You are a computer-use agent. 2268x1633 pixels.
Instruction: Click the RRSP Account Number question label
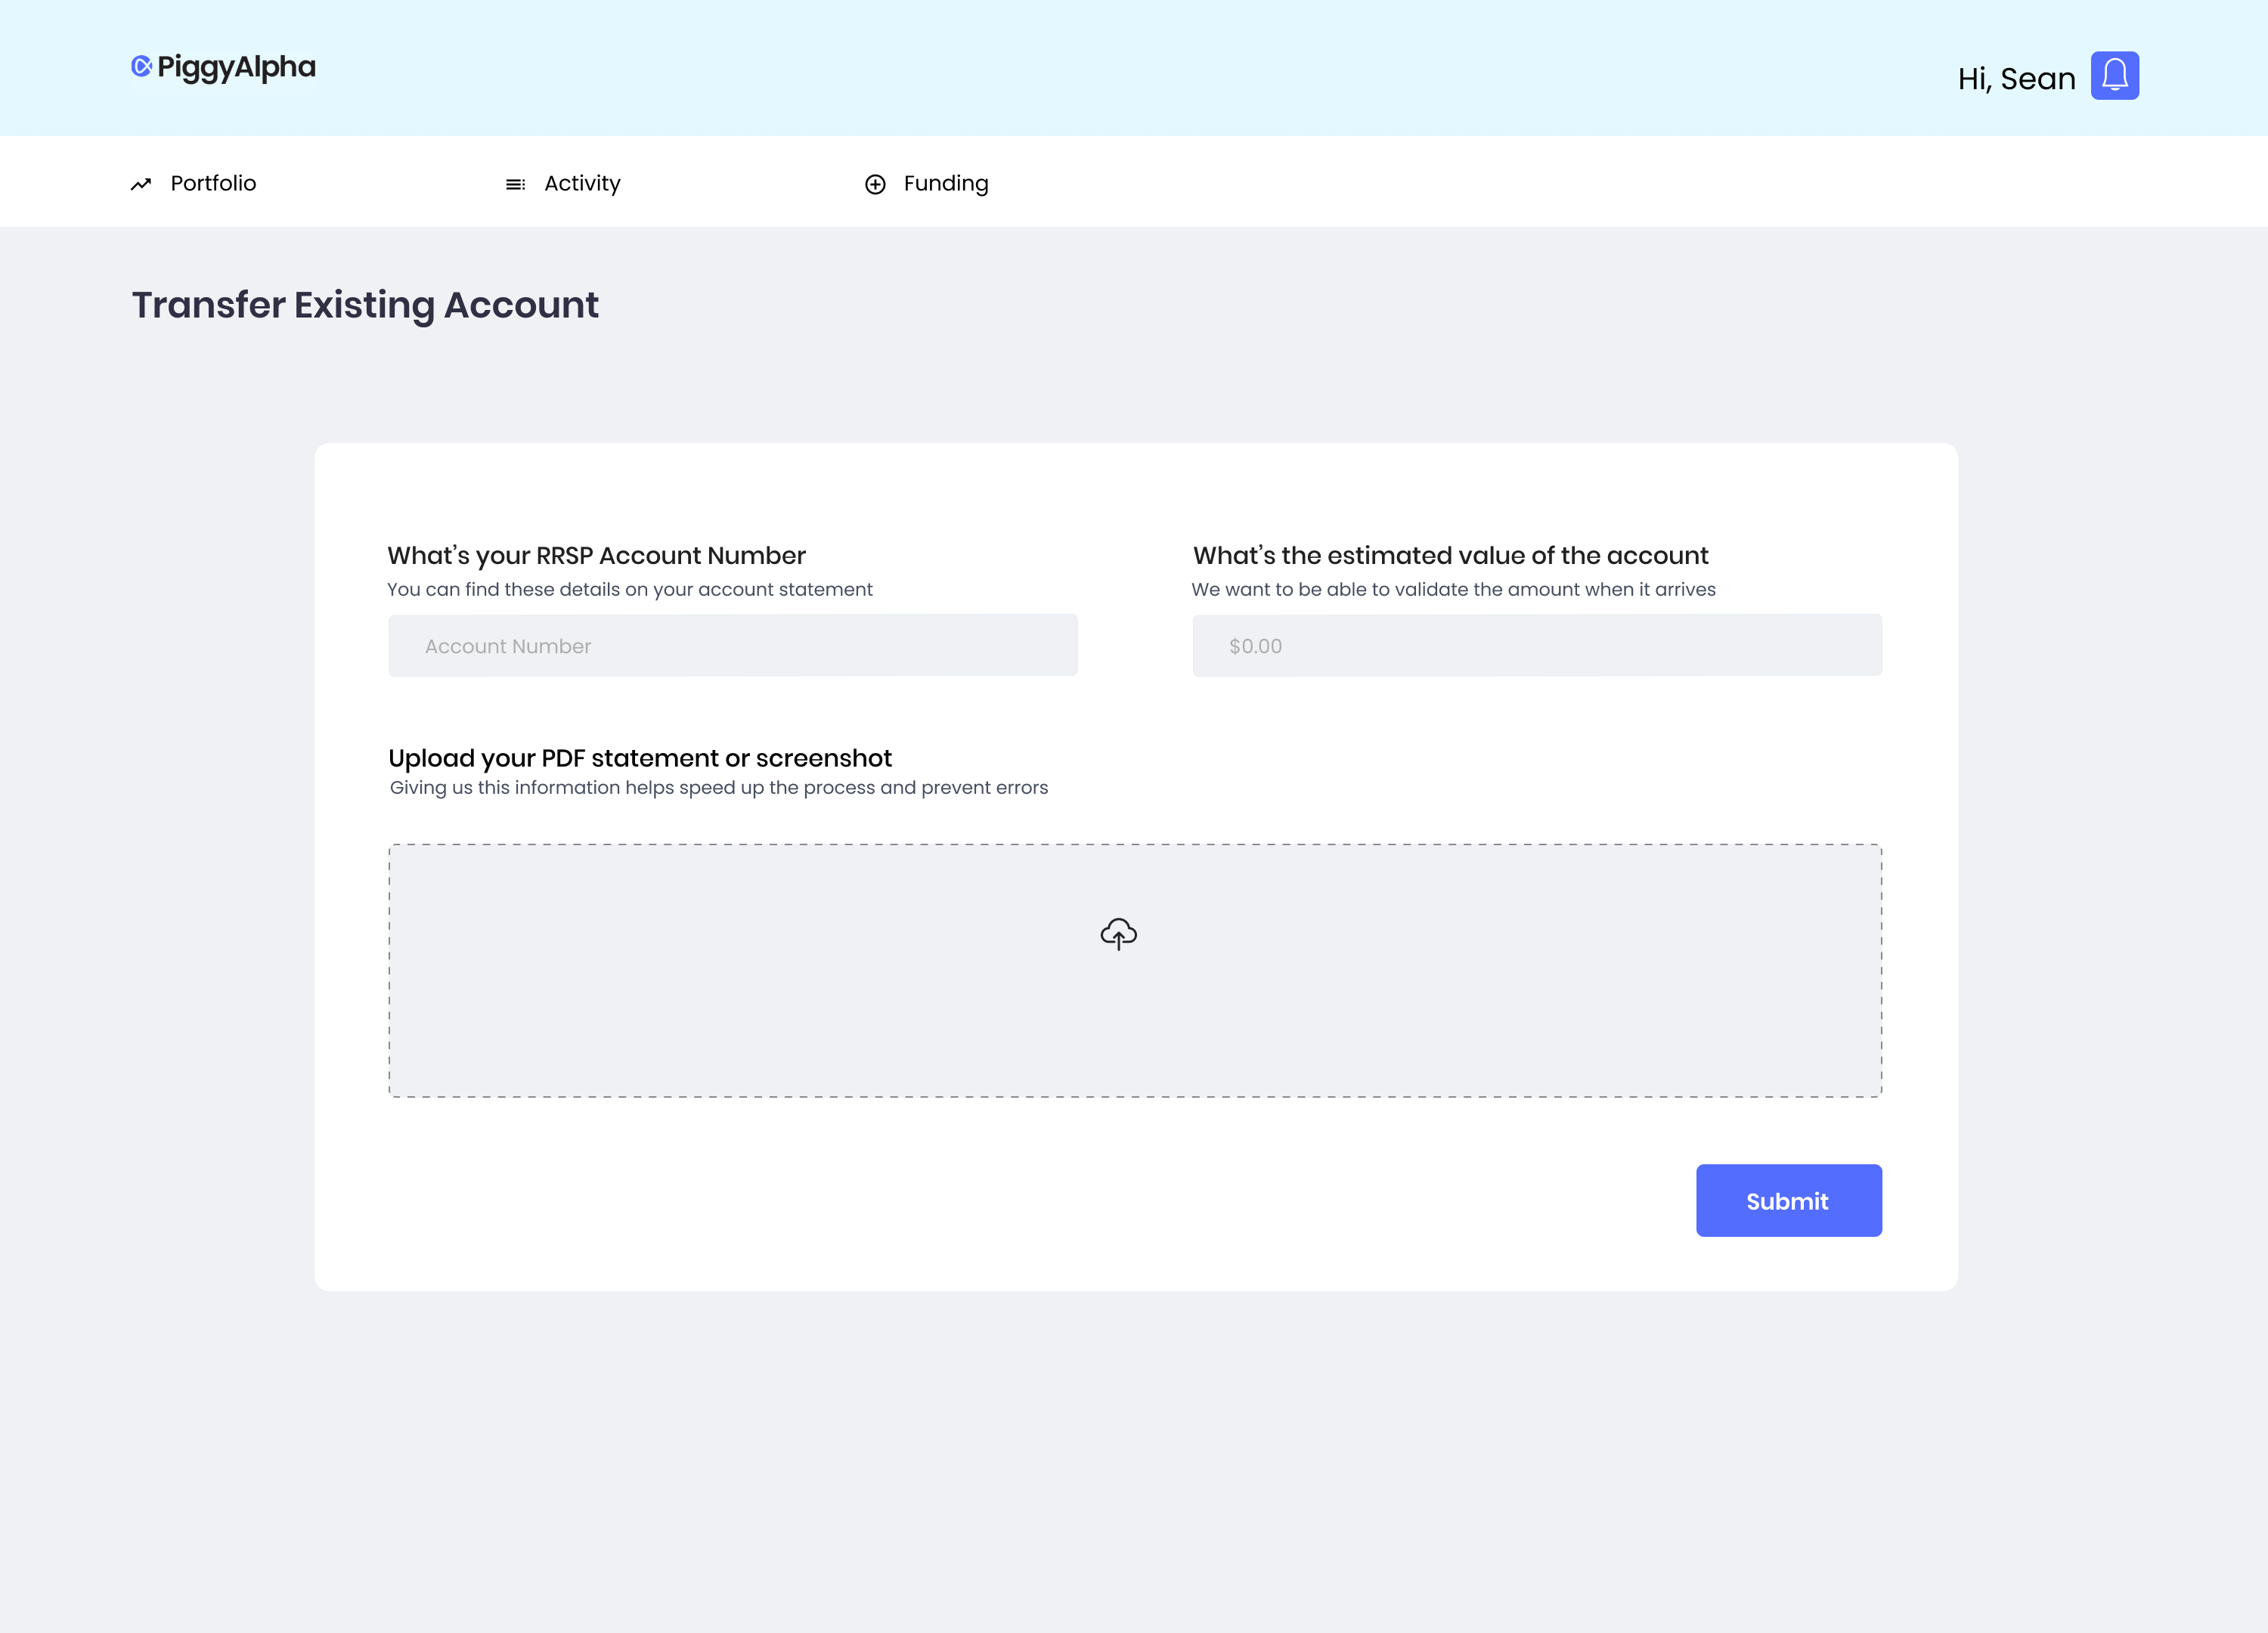[596, 555]
